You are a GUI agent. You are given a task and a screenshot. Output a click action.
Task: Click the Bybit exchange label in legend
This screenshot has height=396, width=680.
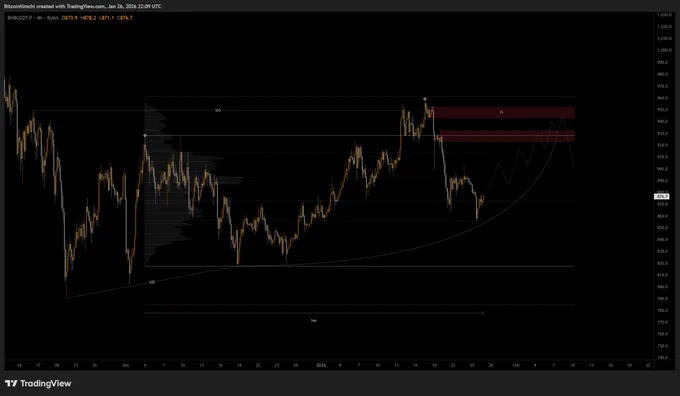[52, 18]
